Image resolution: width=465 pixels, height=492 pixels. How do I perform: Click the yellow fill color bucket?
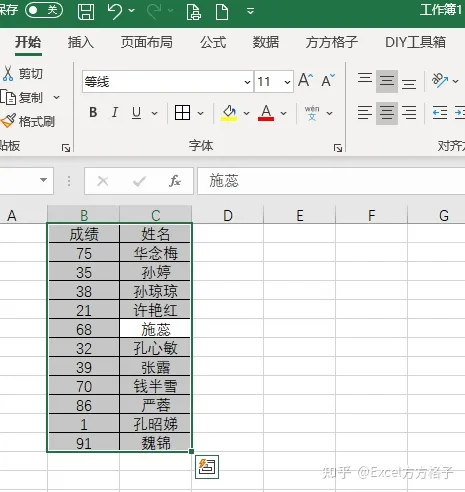point(229,113)
